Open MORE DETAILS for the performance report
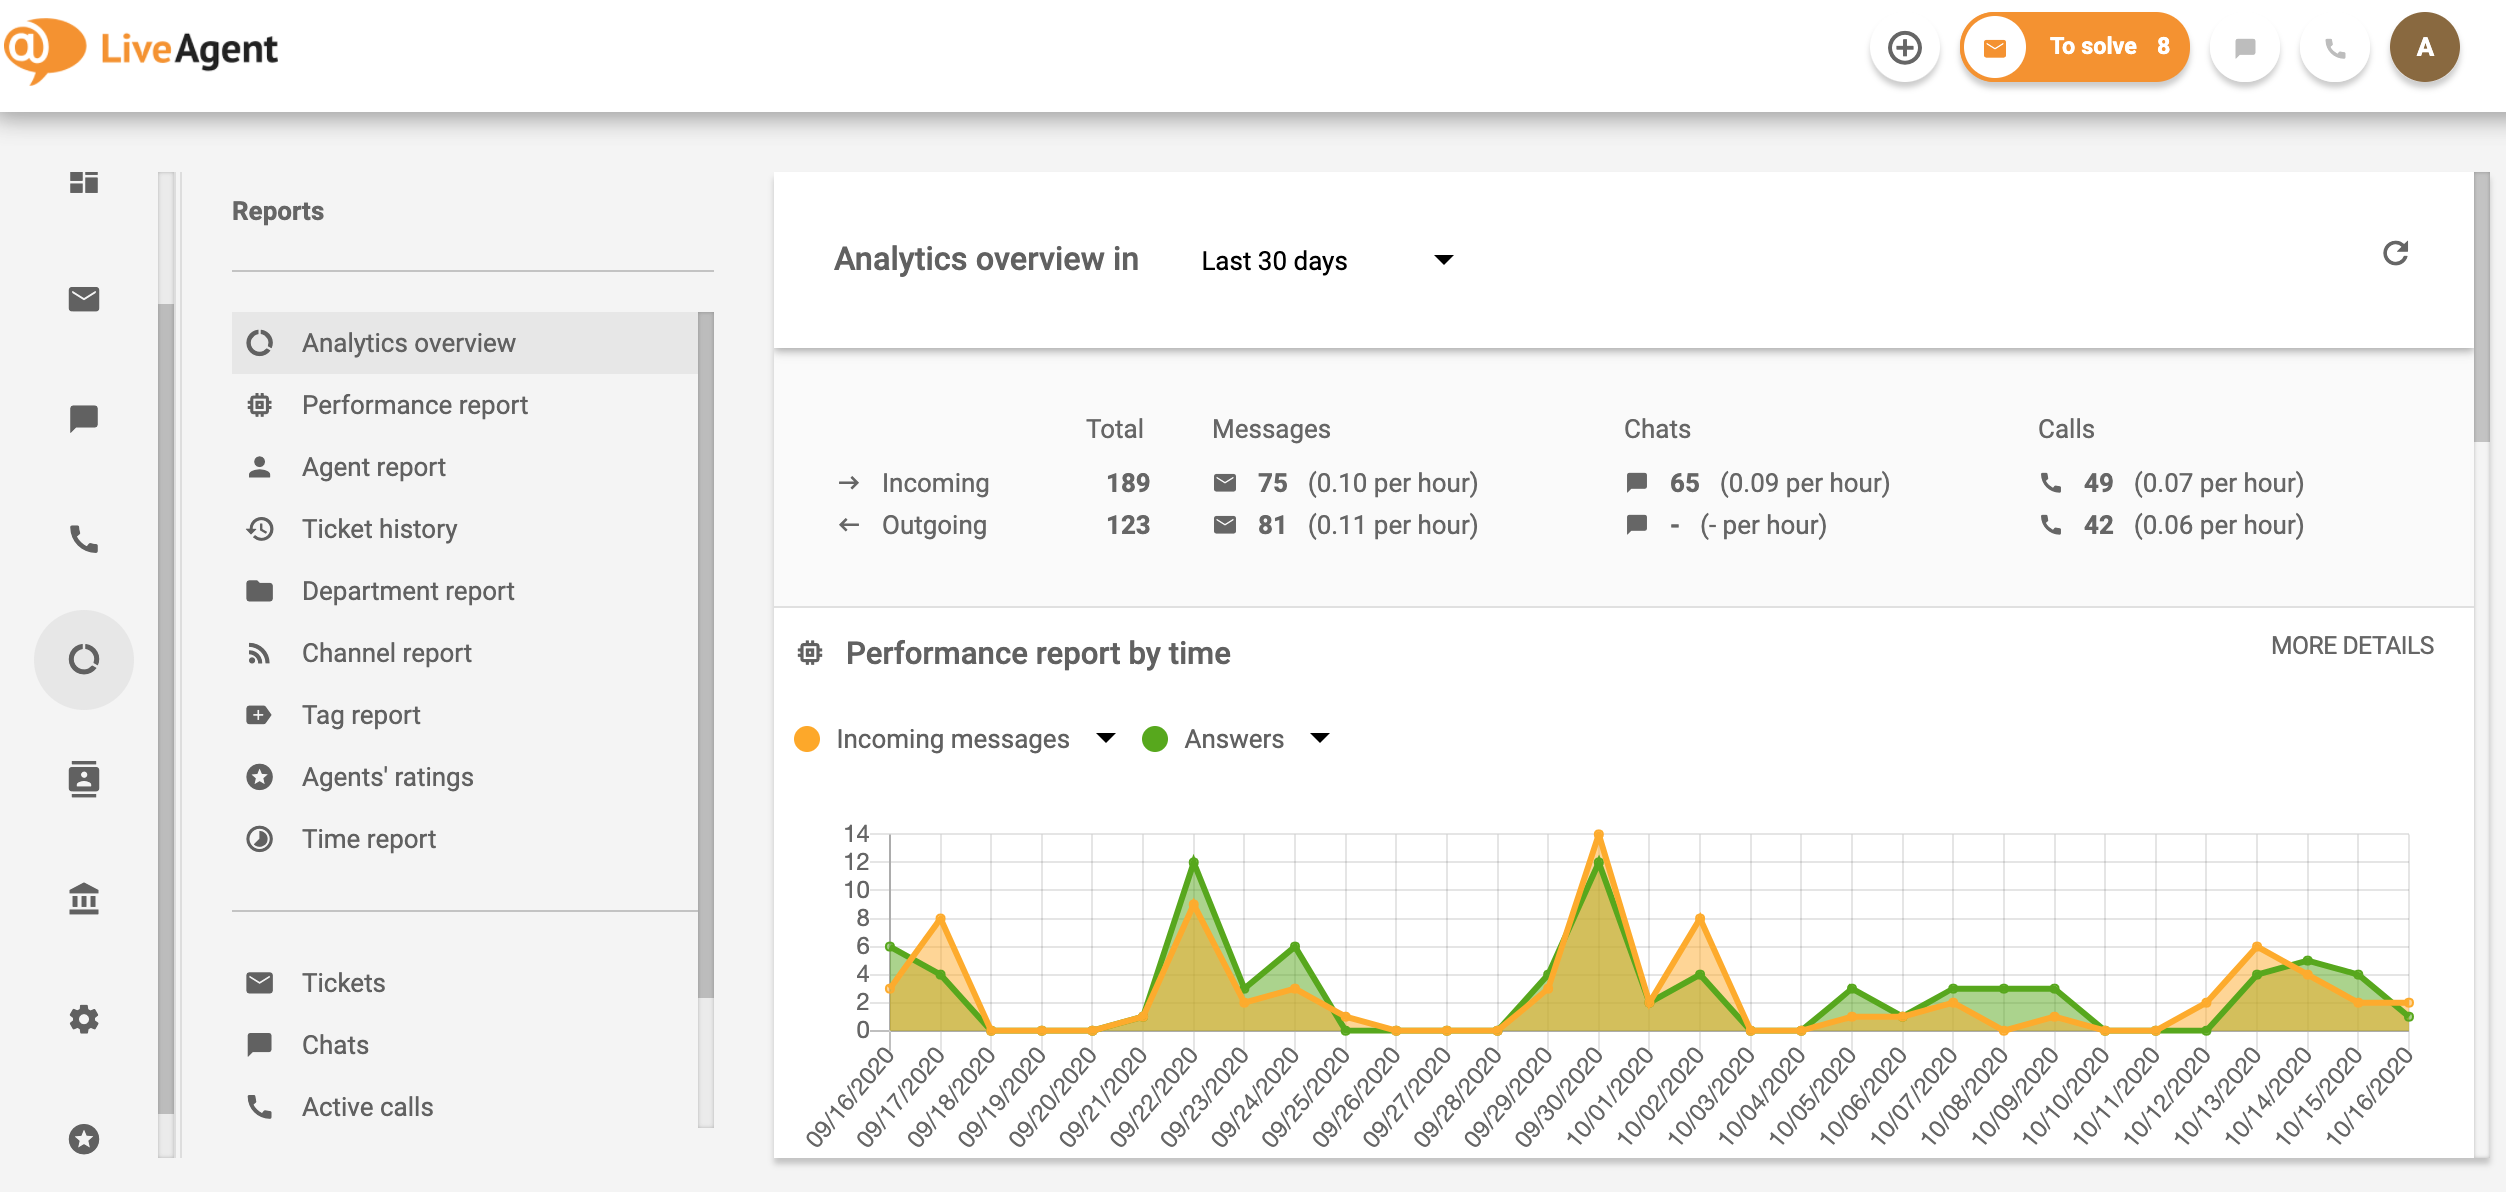Viewport: 2506px width, 1192px height. click(2351, 645)
